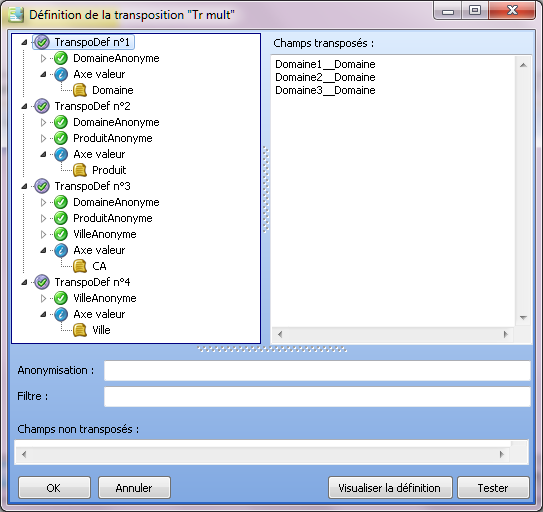This screenshot has width=543, height=512.
Task: Click the dialog's title bar application icon
Action: 16,15
